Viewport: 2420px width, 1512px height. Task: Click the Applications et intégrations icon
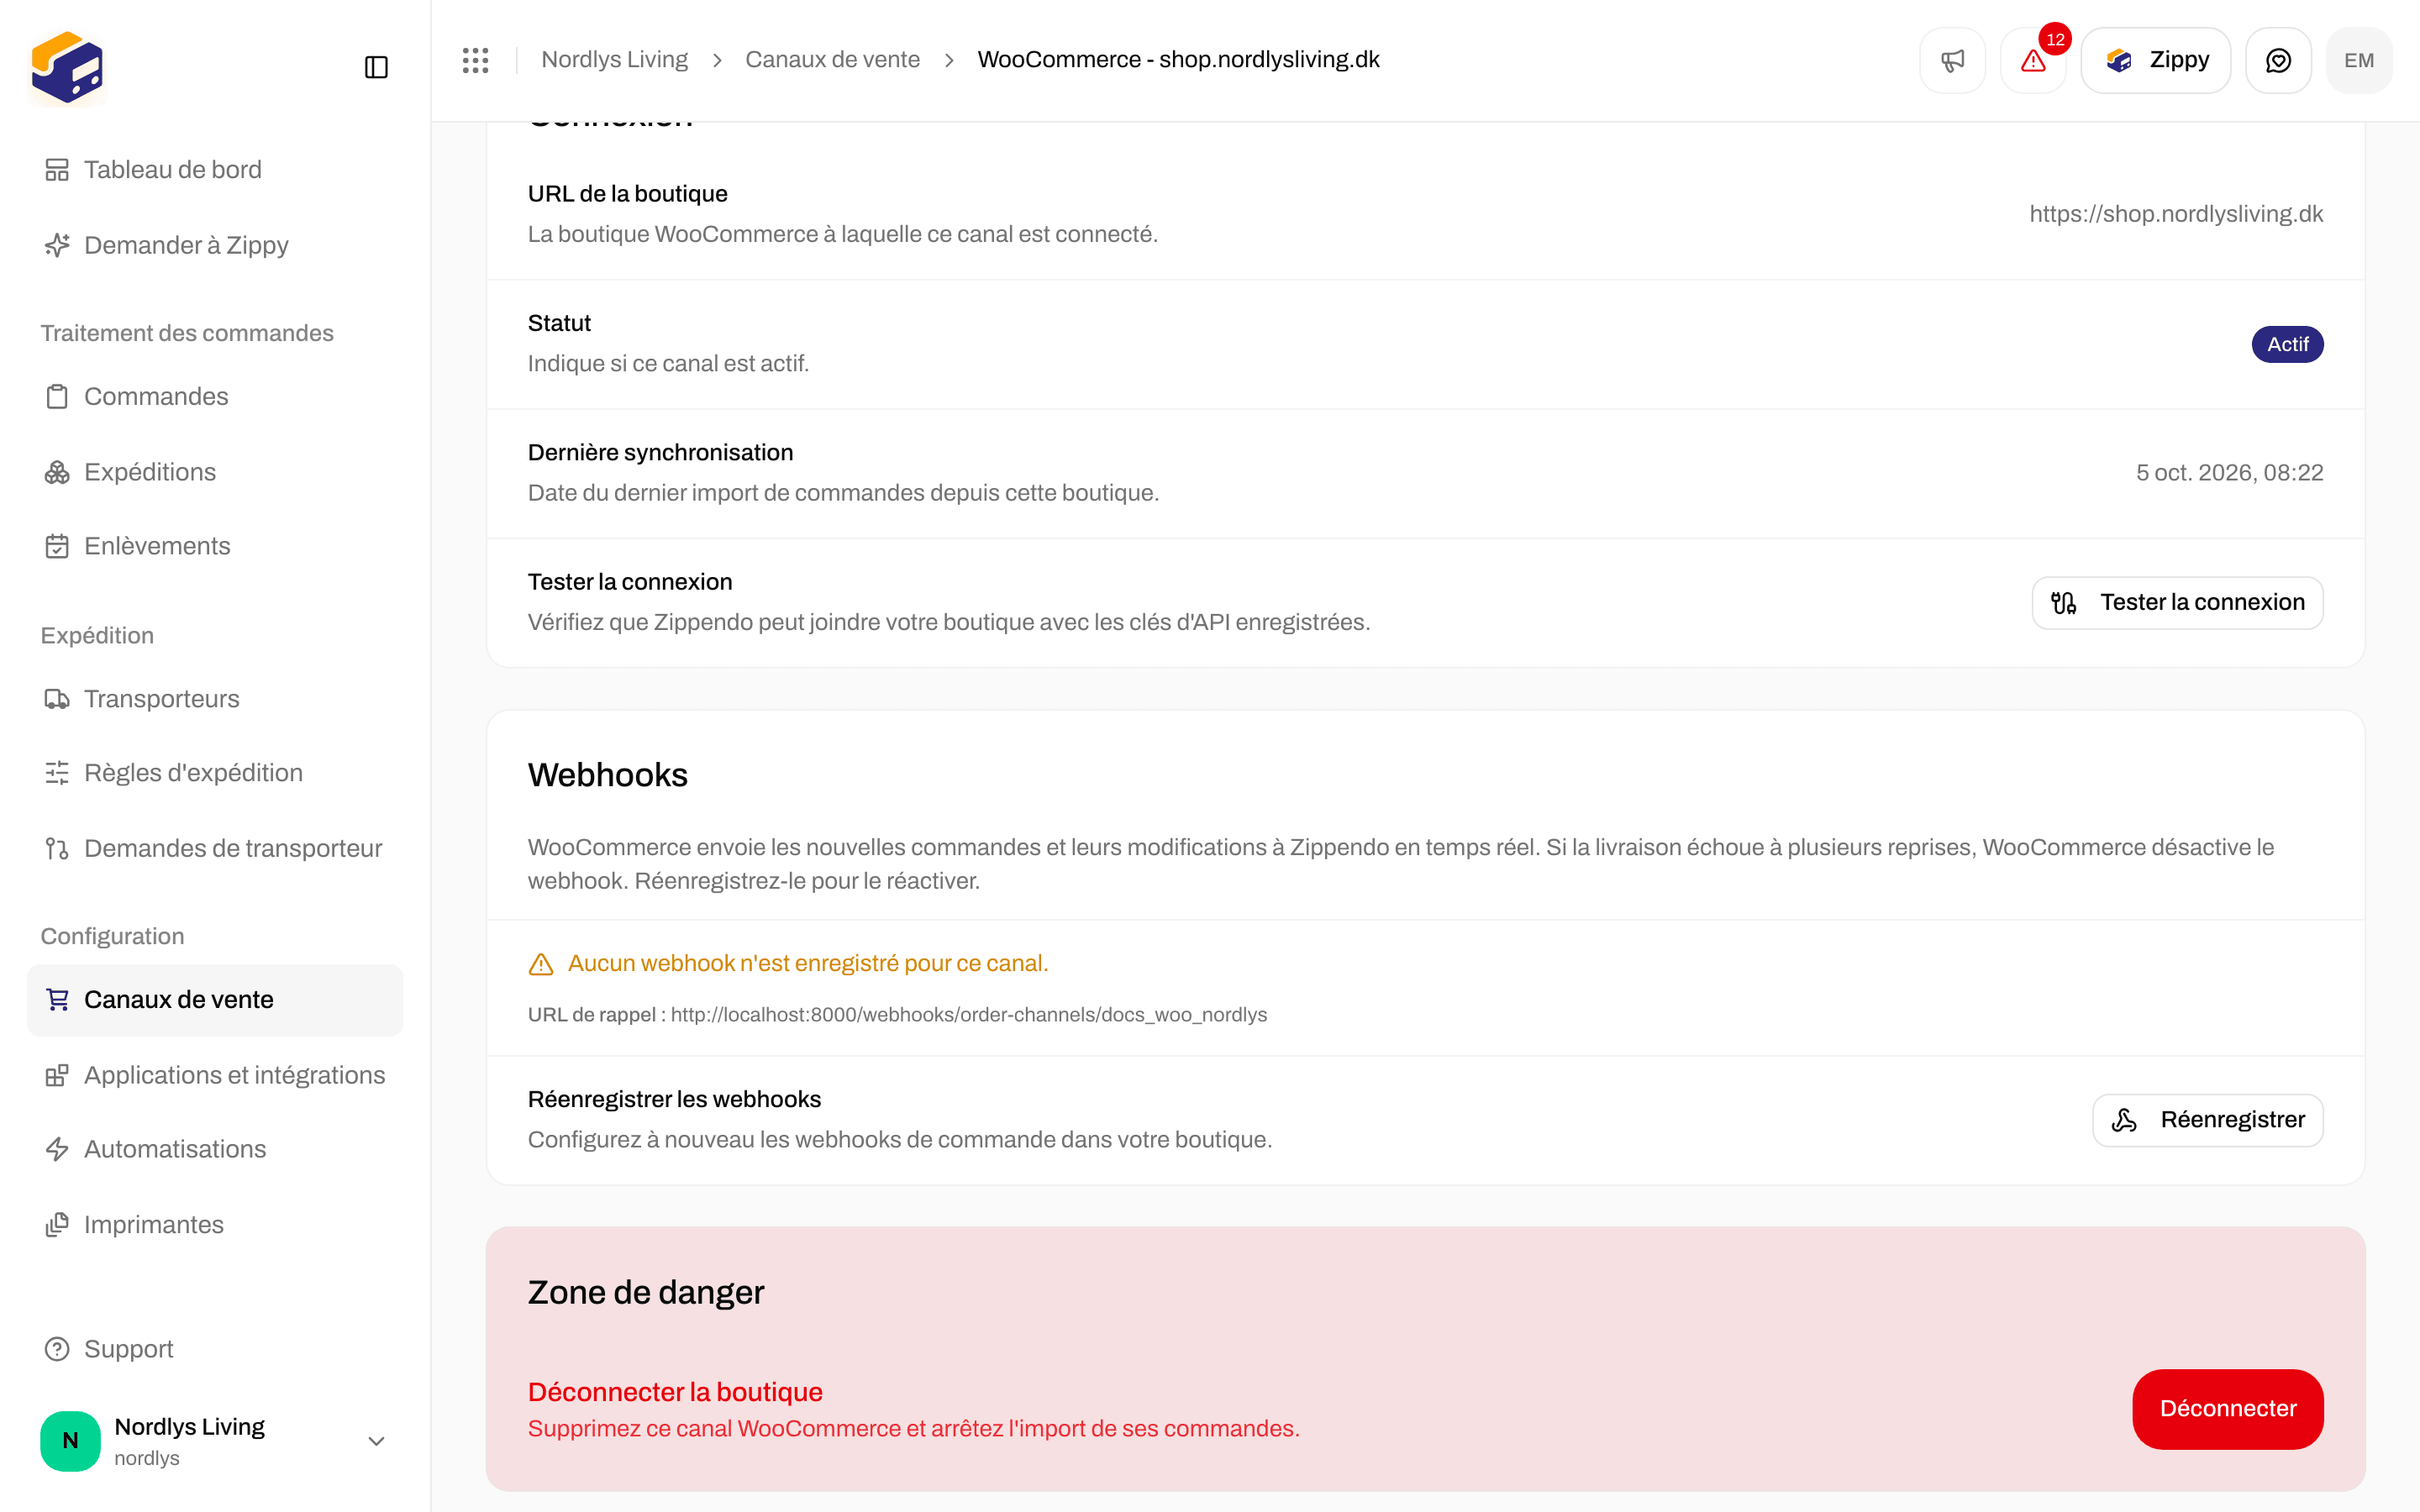tap(57, 1075)
